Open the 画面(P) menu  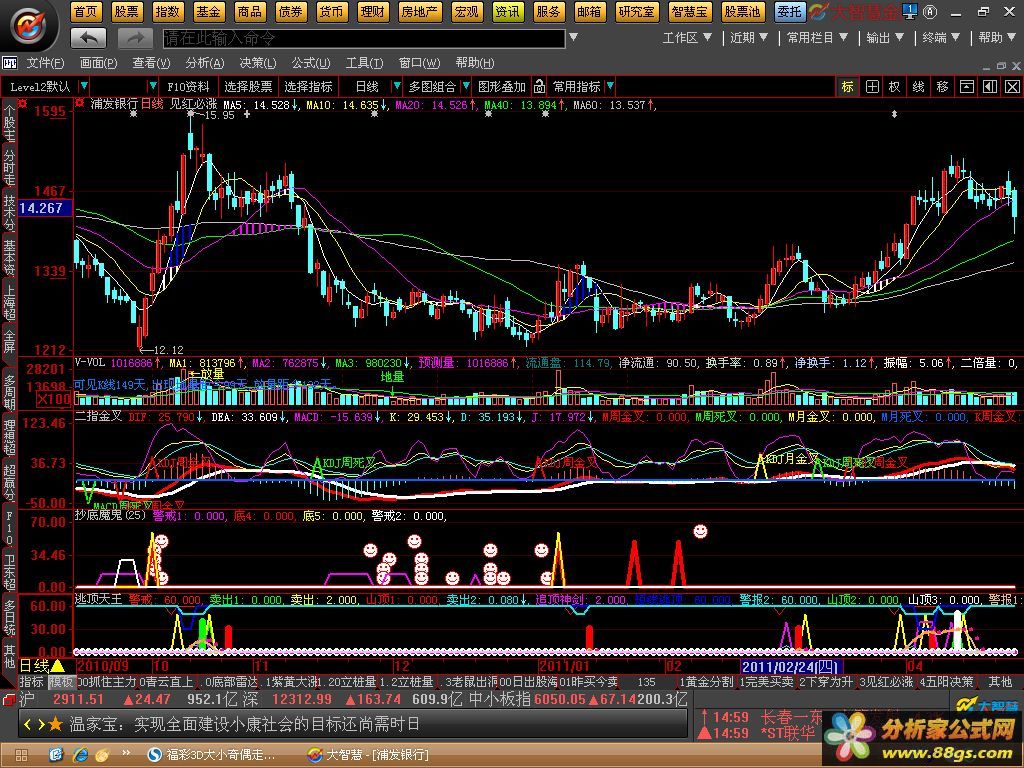99,63
